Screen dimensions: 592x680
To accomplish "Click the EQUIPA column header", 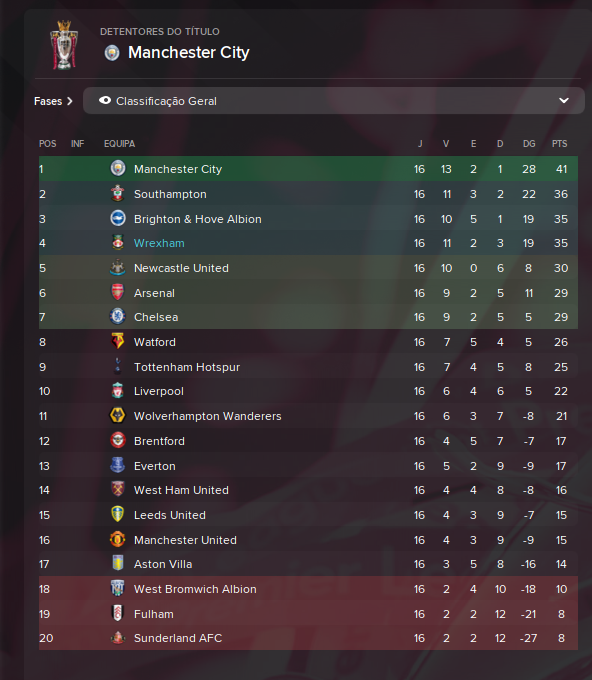I will click(x=119, y=144).
